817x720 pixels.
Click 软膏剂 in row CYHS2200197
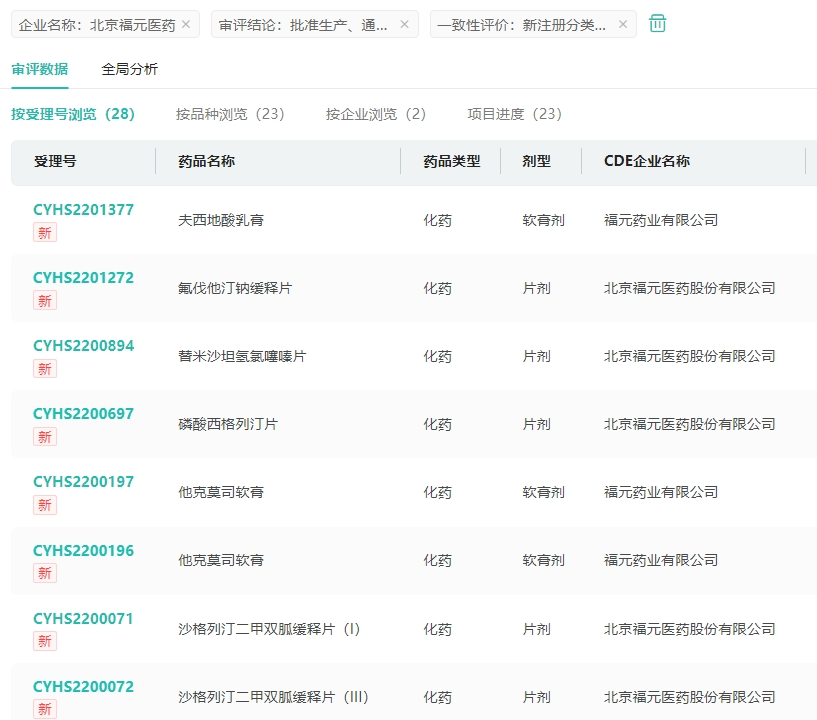click(543, 492)
